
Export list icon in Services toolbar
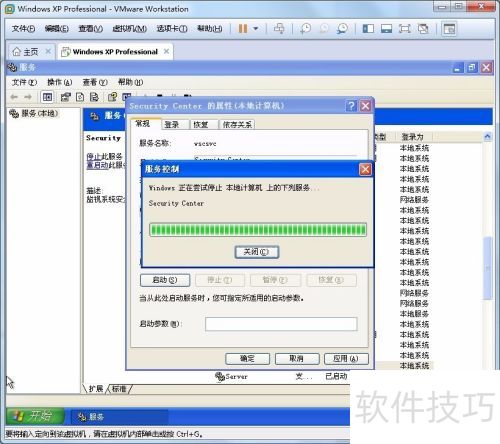pos(94,97)
